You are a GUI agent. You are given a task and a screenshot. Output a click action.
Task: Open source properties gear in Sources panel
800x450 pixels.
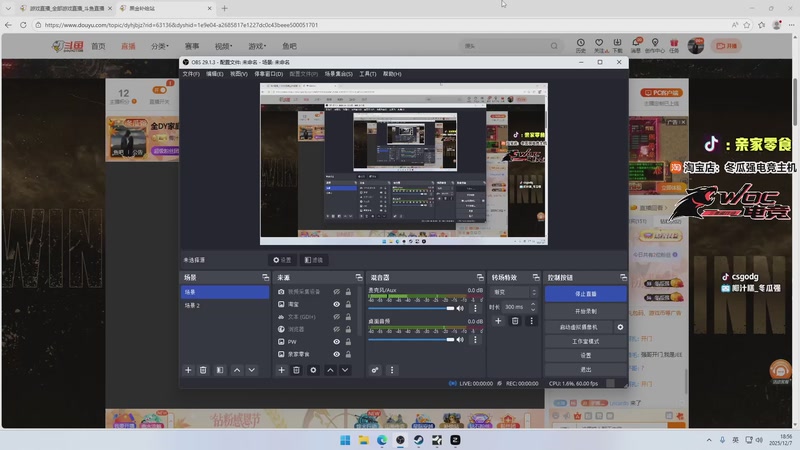pos(313,370)
